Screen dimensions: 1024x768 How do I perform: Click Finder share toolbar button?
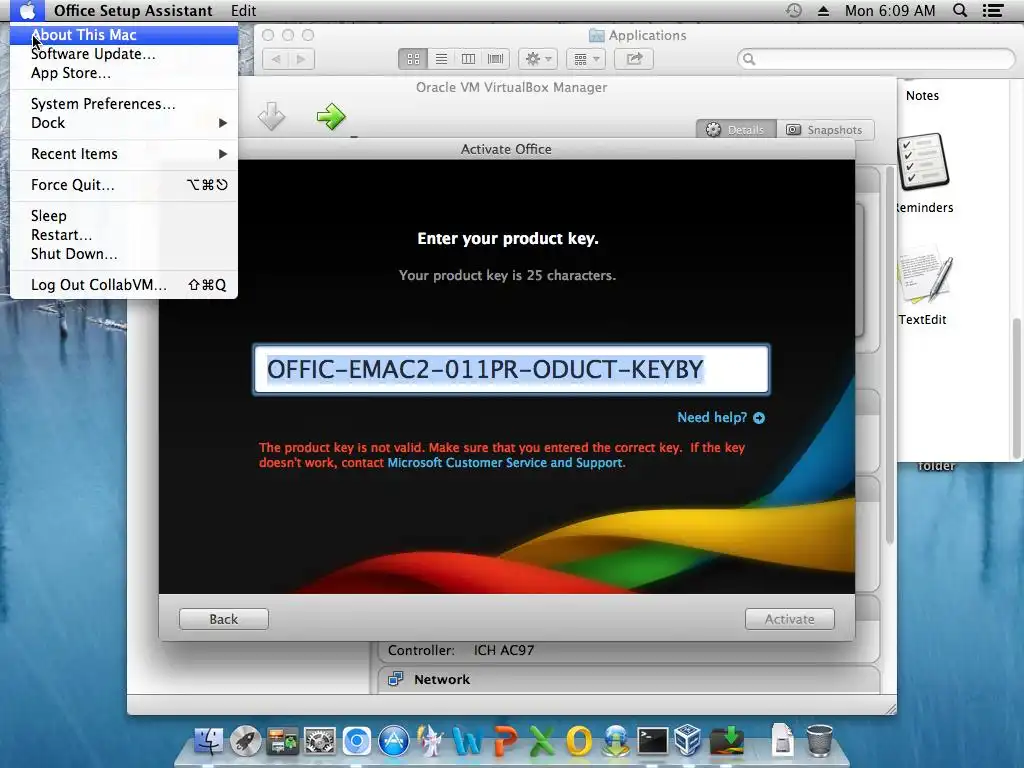click(x=634, y=59)
